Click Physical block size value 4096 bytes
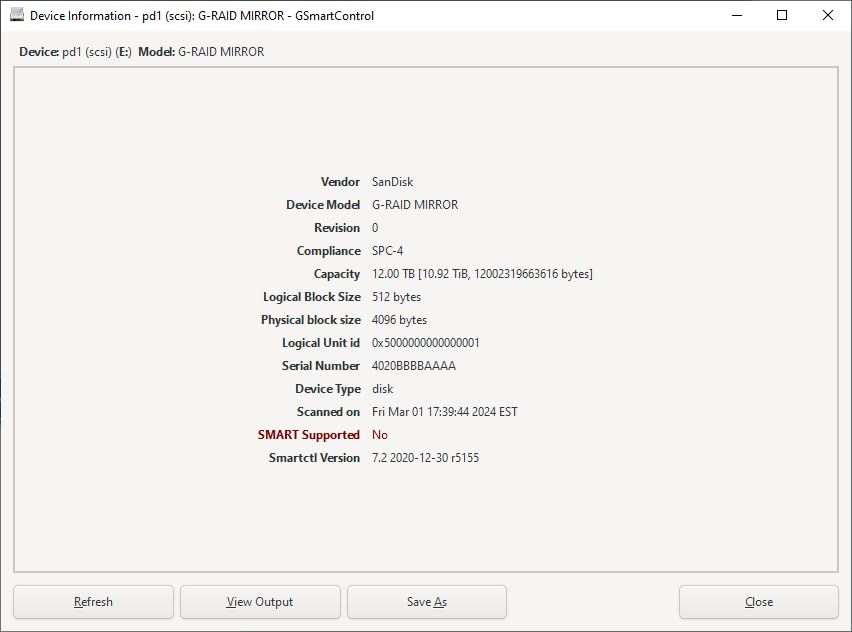852x632 pixels. 399,320
